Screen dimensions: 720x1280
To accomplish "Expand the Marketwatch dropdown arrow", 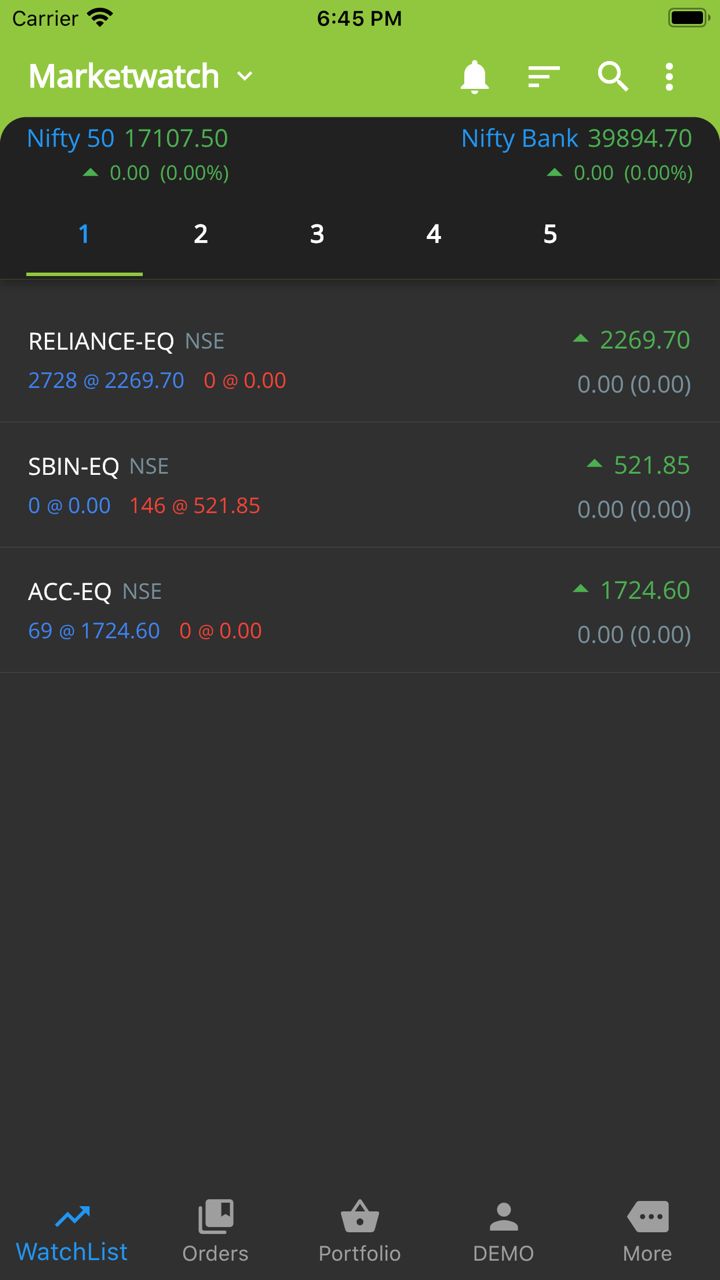I will (x=245, y=77).
